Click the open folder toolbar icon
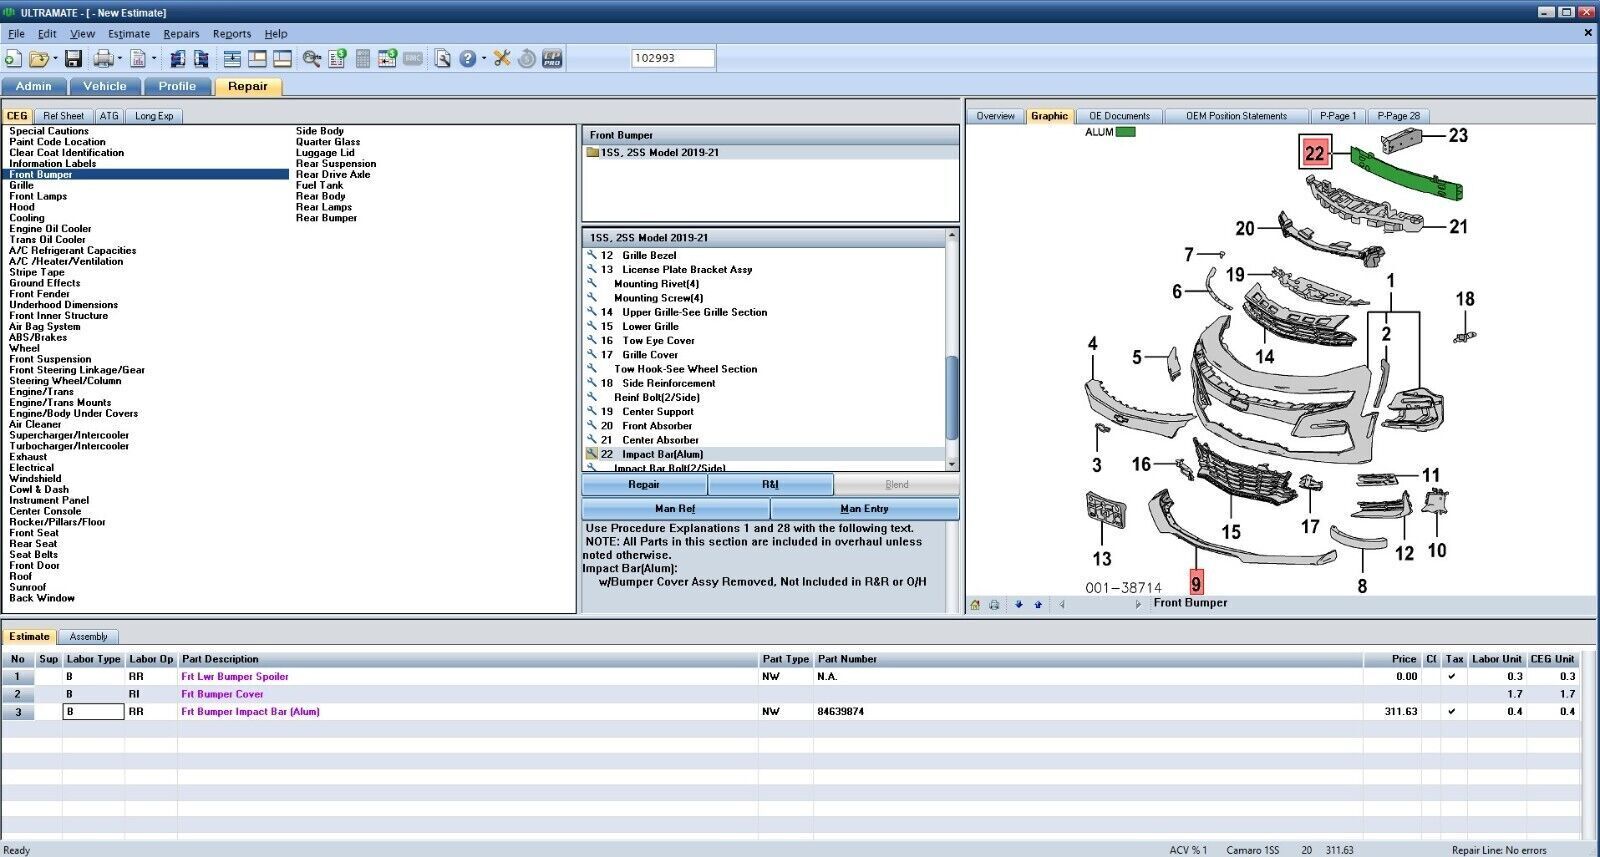Image resolution: width=1600 pixels, height=857 pixels. [x=39, y=59]
